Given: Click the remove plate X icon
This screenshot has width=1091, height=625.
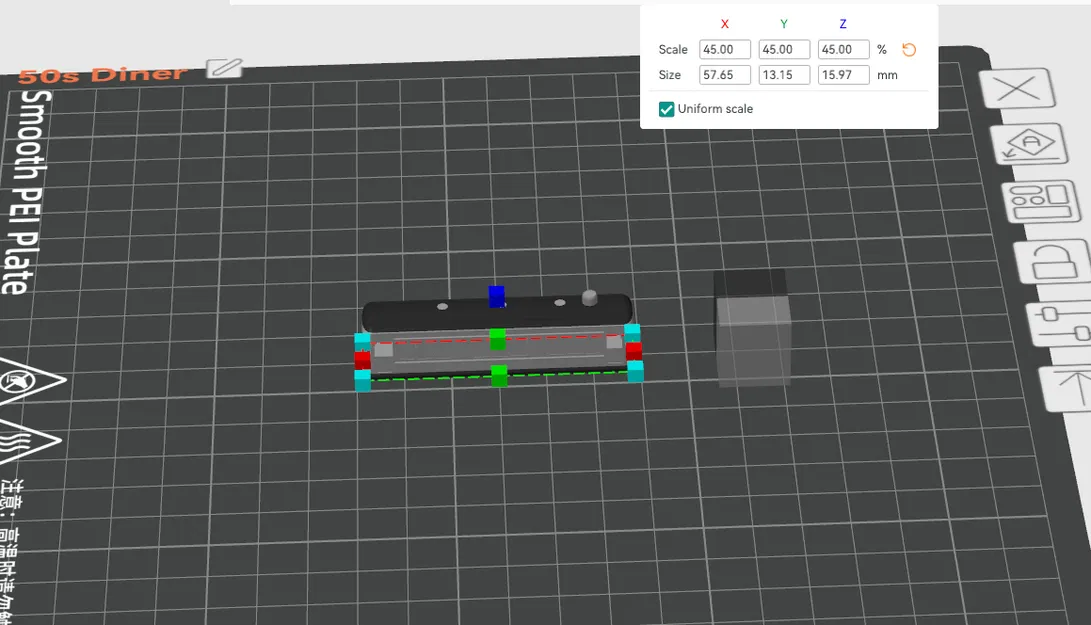Looking at the screenshot, I should click(x=1017, y=88).
